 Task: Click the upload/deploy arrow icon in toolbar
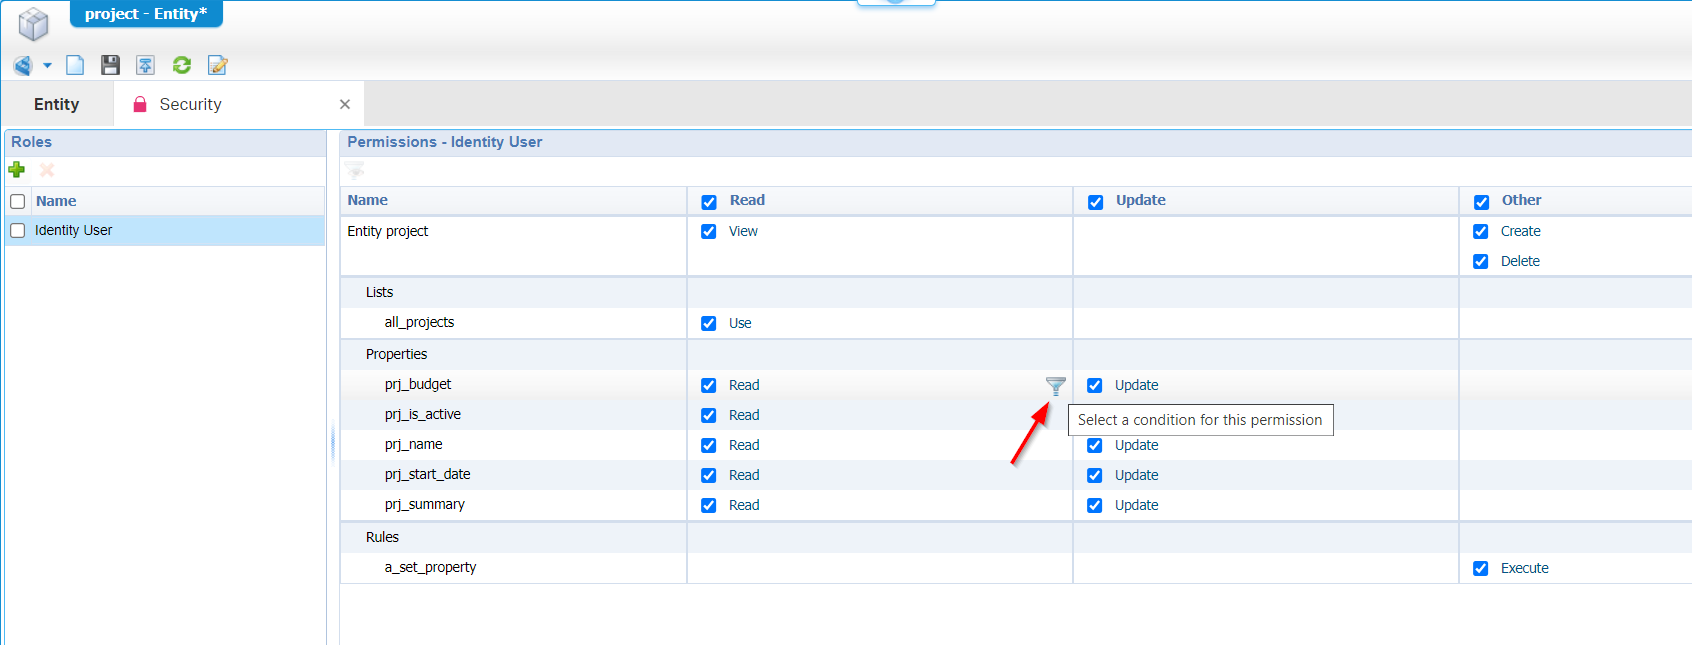click(x=145, y=66)
